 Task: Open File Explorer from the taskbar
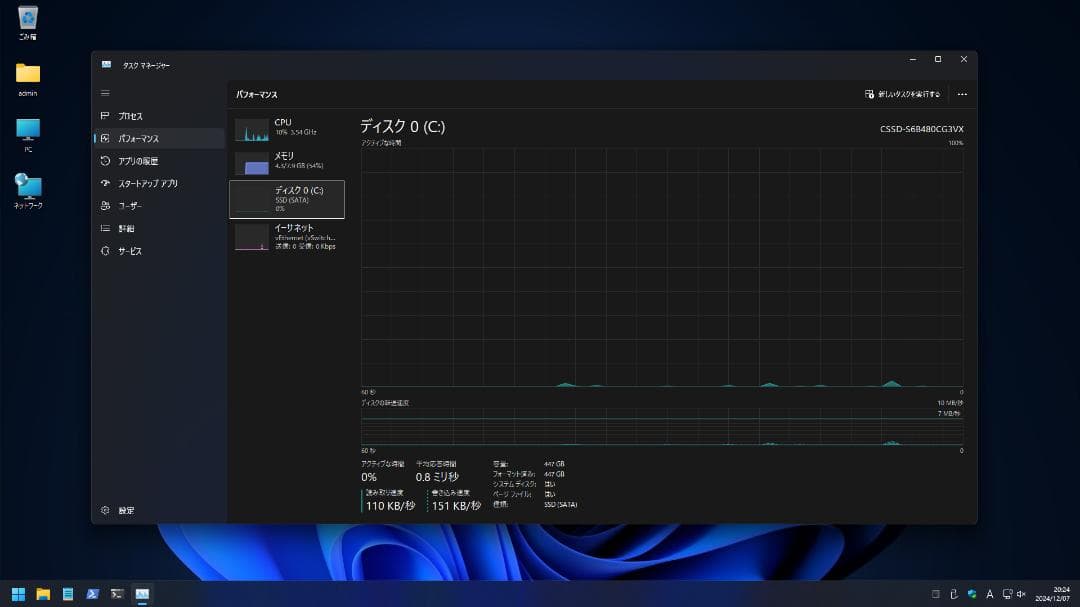click(x=43, y=594)
